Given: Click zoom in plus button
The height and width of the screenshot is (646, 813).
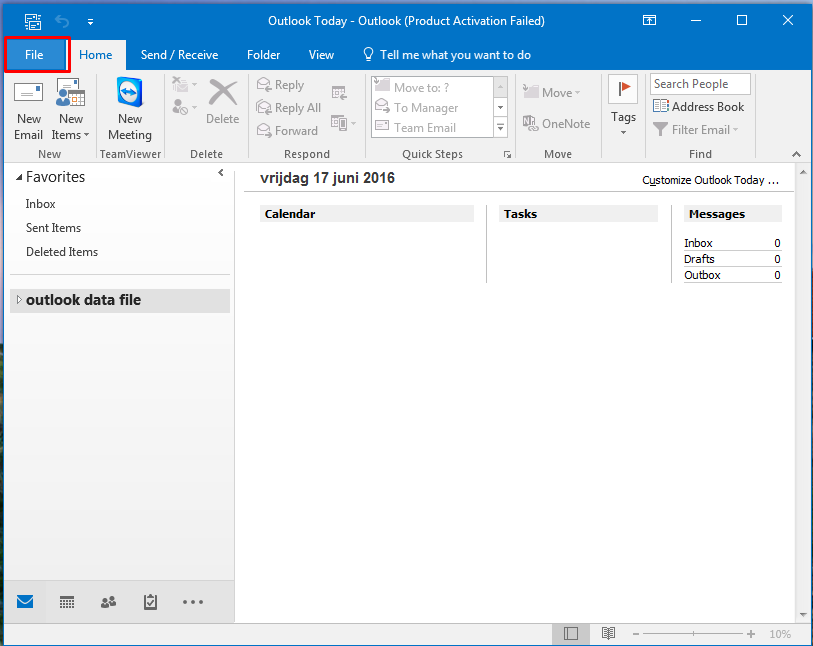Looking at the screenshot, I should click(751, 634).
